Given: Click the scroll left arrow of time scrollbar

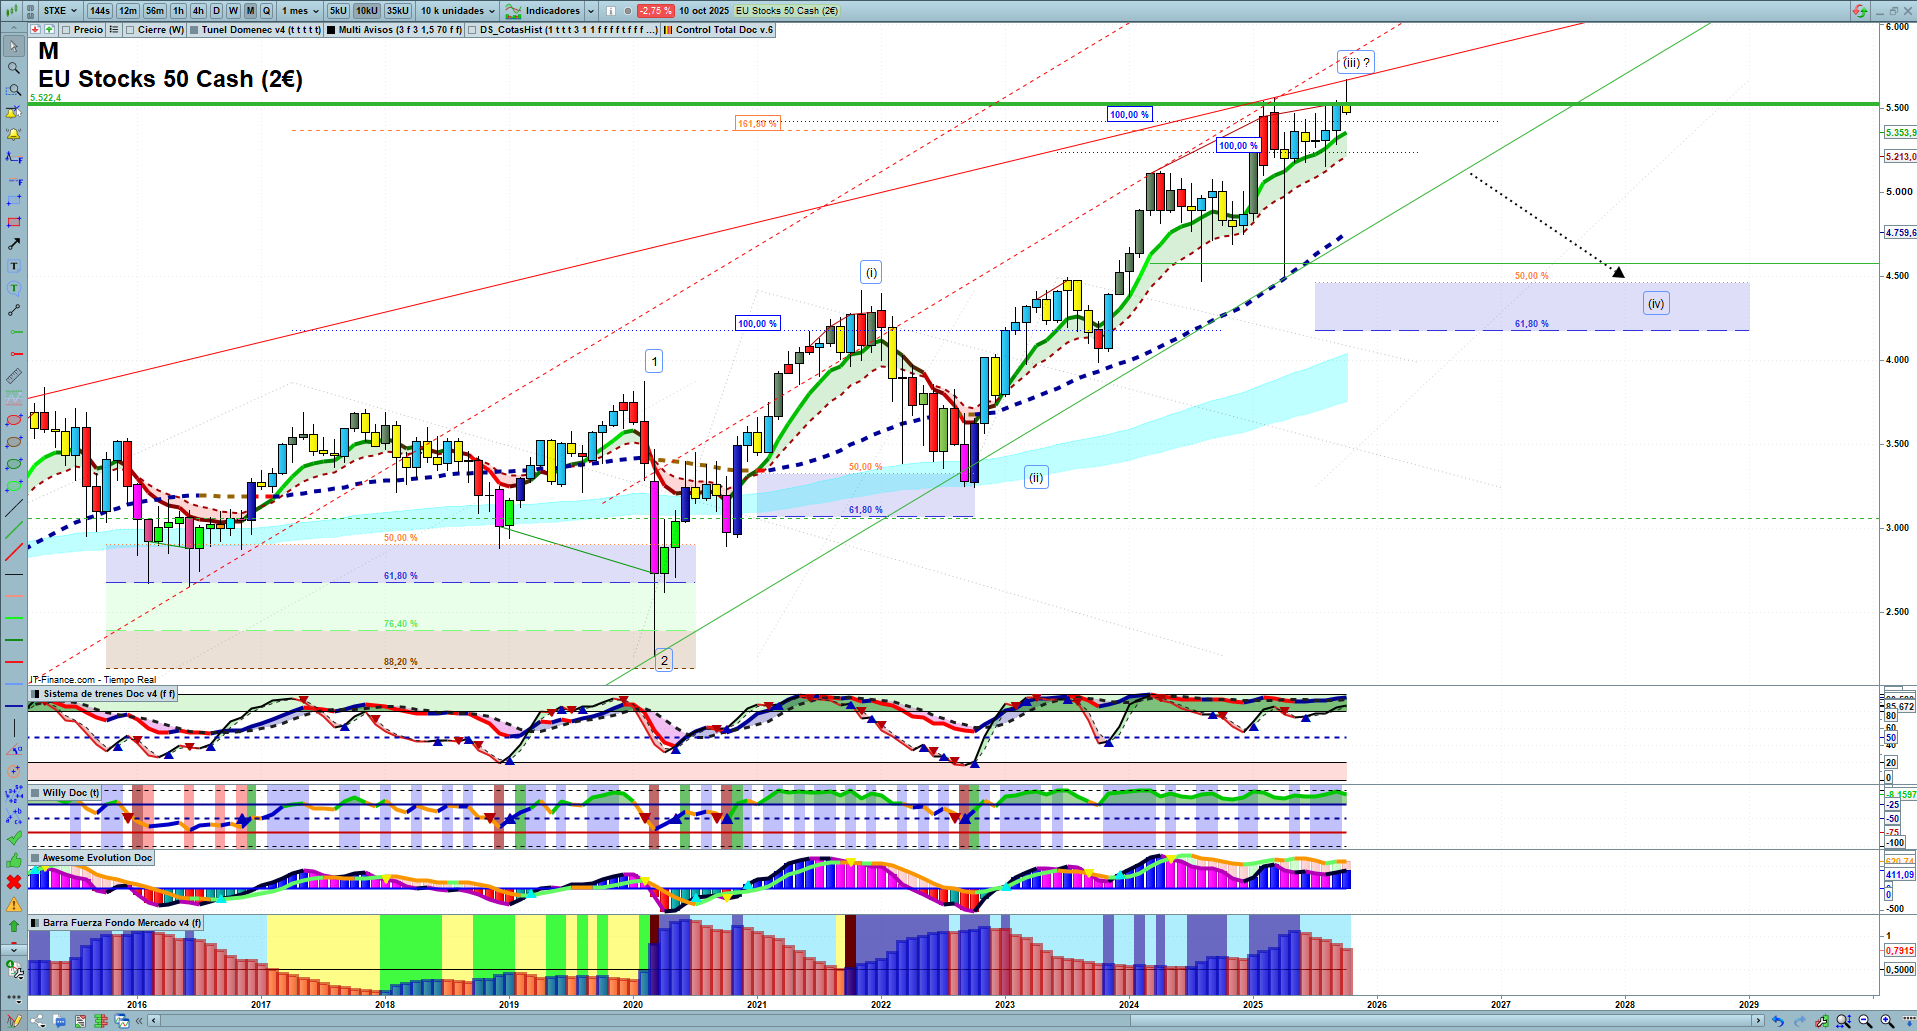Looking at the screenshot, I should (x=153, y=1021).
